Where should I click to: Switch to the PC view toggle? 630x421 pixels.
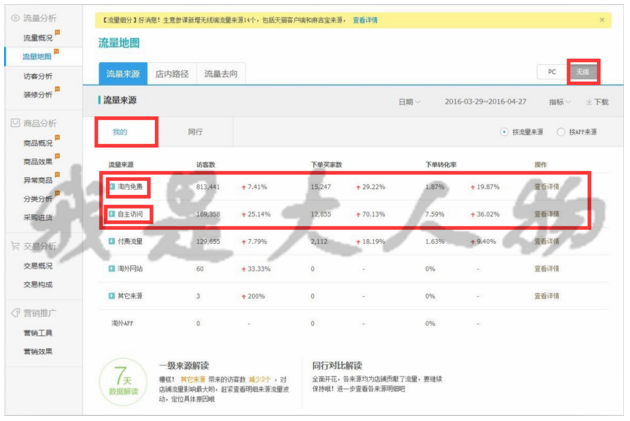coord(551,72)
